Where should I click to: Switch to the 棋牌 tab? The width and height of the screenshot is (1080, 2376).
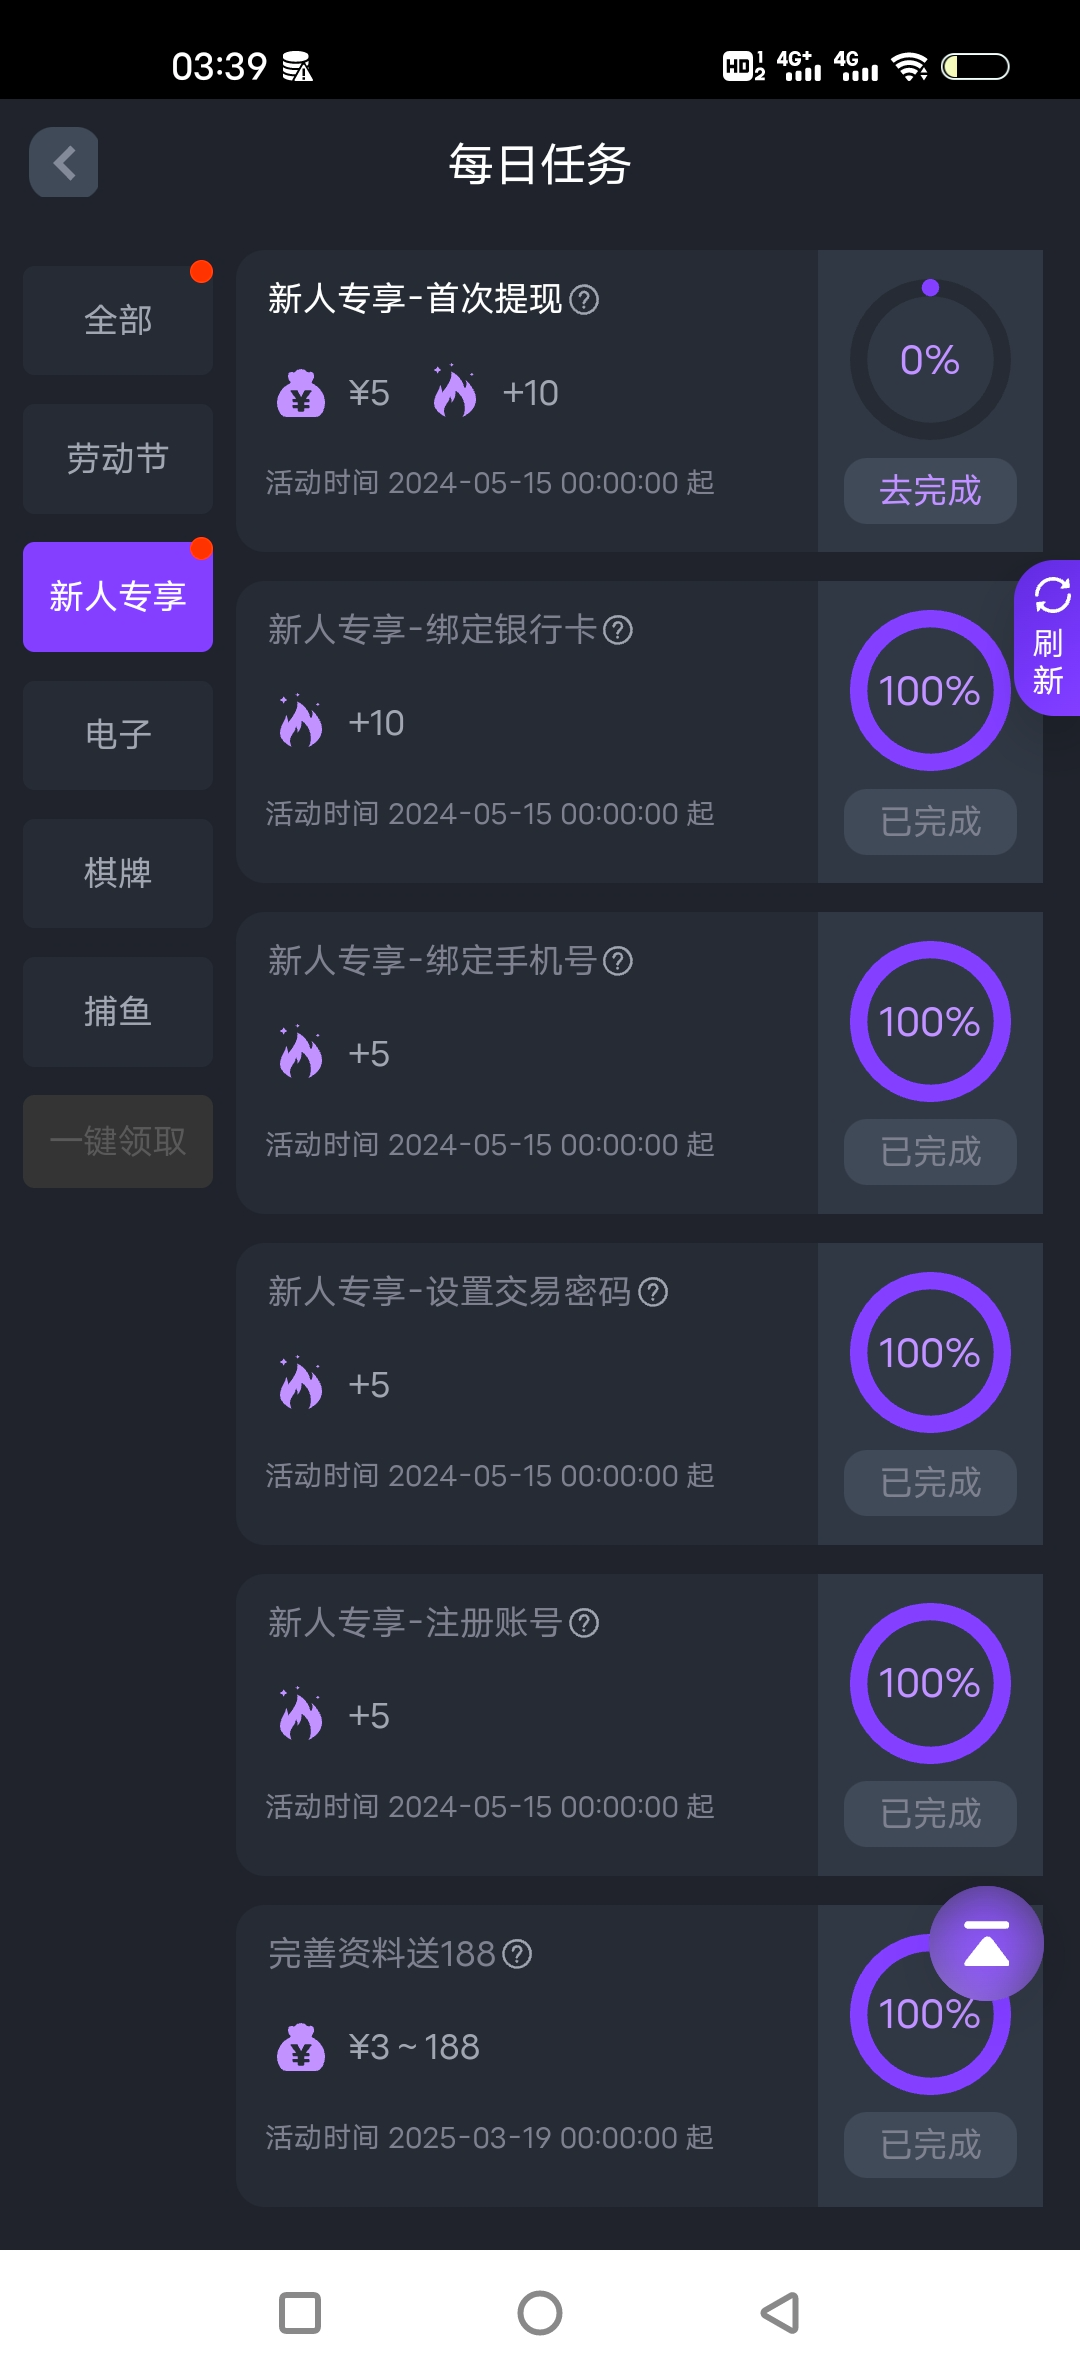point(118,873)
